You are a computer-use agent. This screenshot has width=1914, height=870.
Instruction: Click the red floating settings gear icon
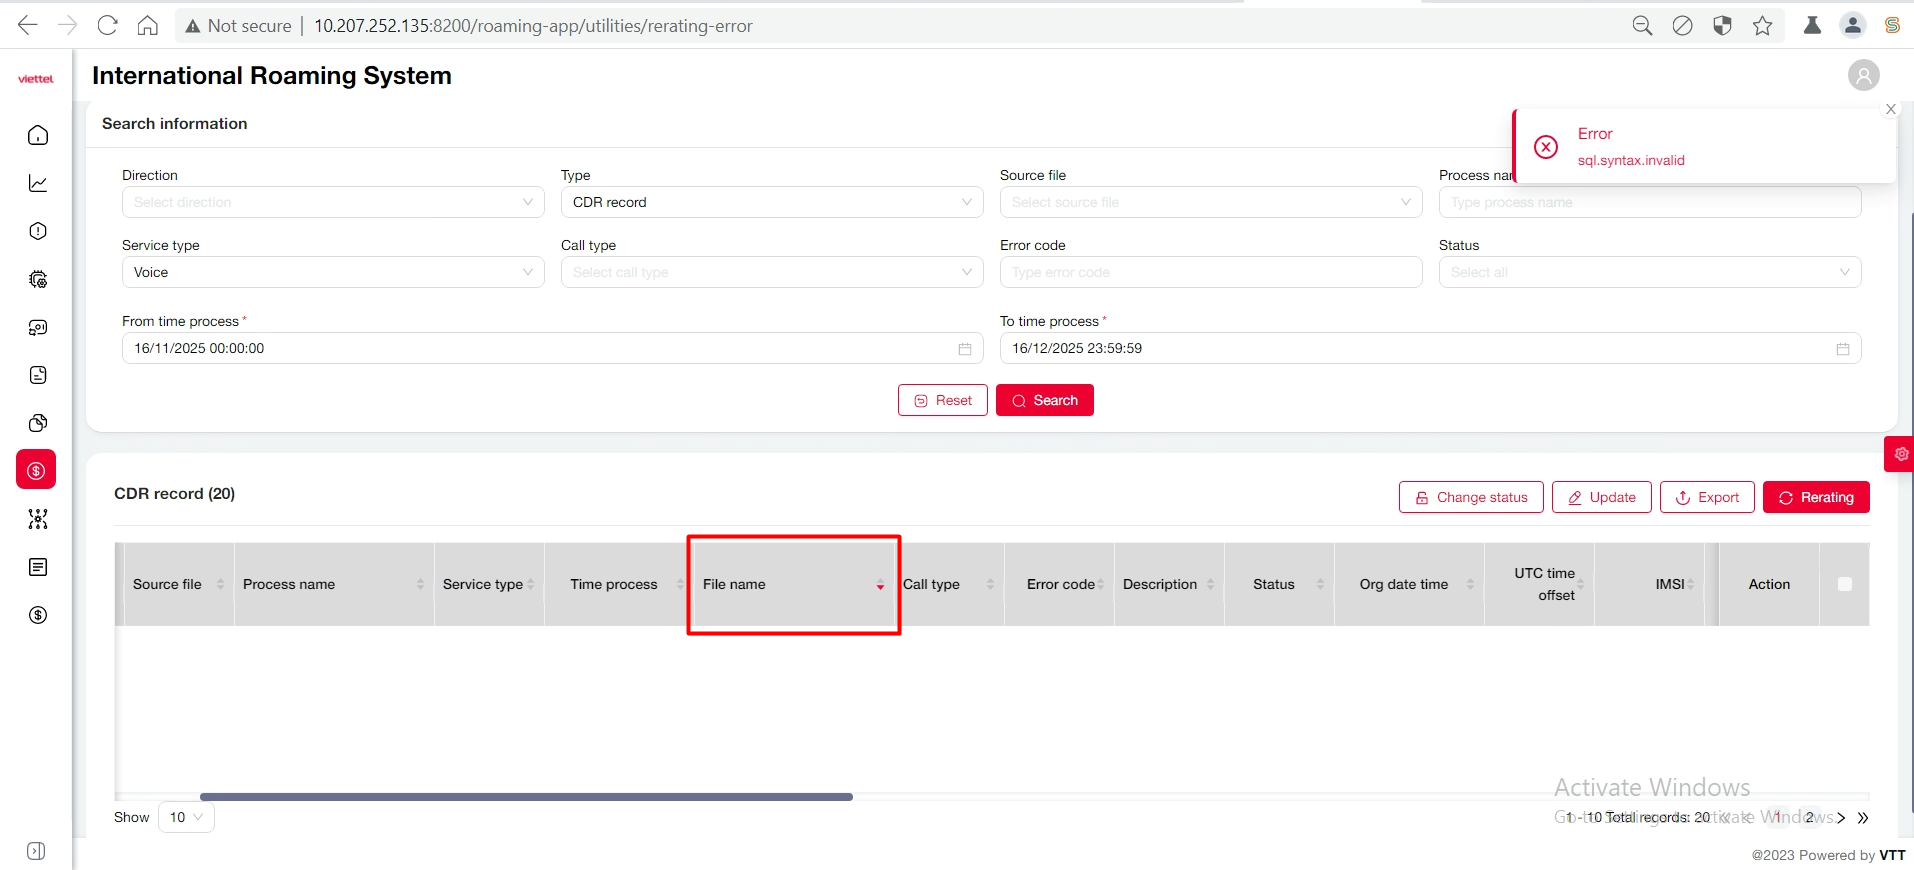click(x=1900, y=454)
